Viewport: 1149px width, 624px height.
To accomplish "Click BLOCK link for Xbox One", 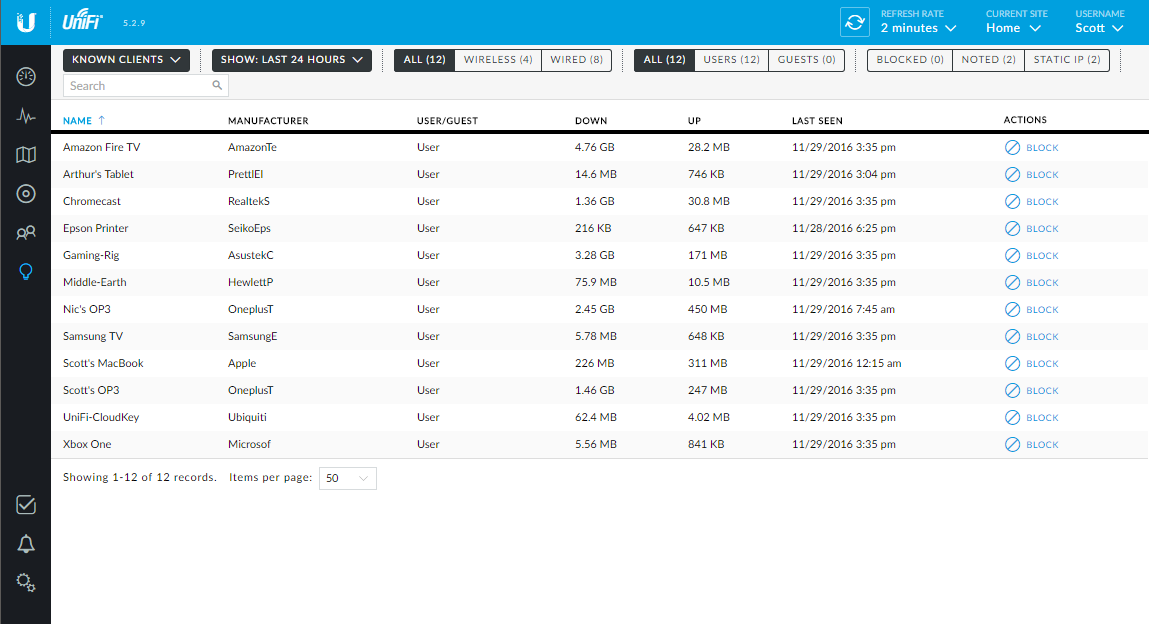I will (1042, 445).
